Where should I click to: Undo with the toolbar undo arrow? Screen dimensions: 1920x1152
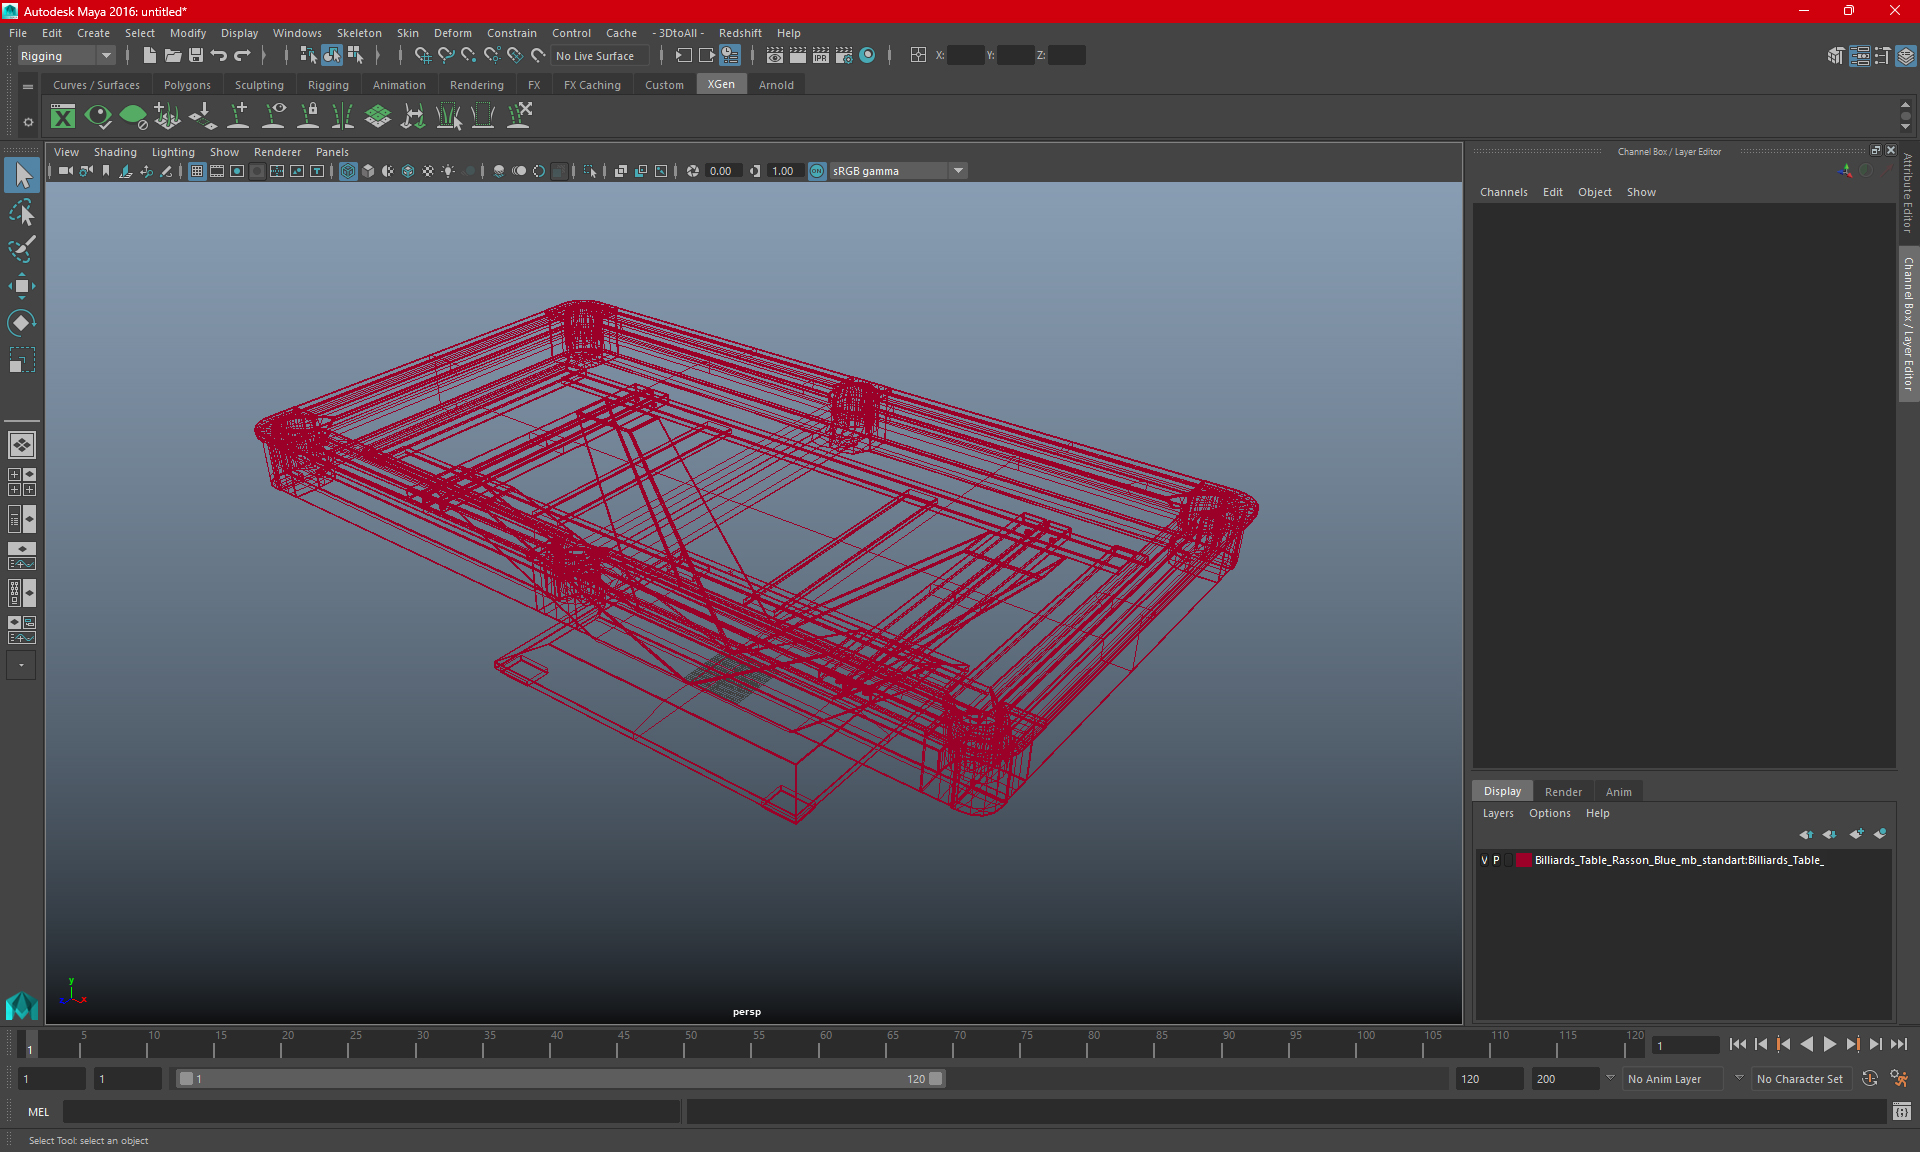pyautogui.click(x=219, y=56)
